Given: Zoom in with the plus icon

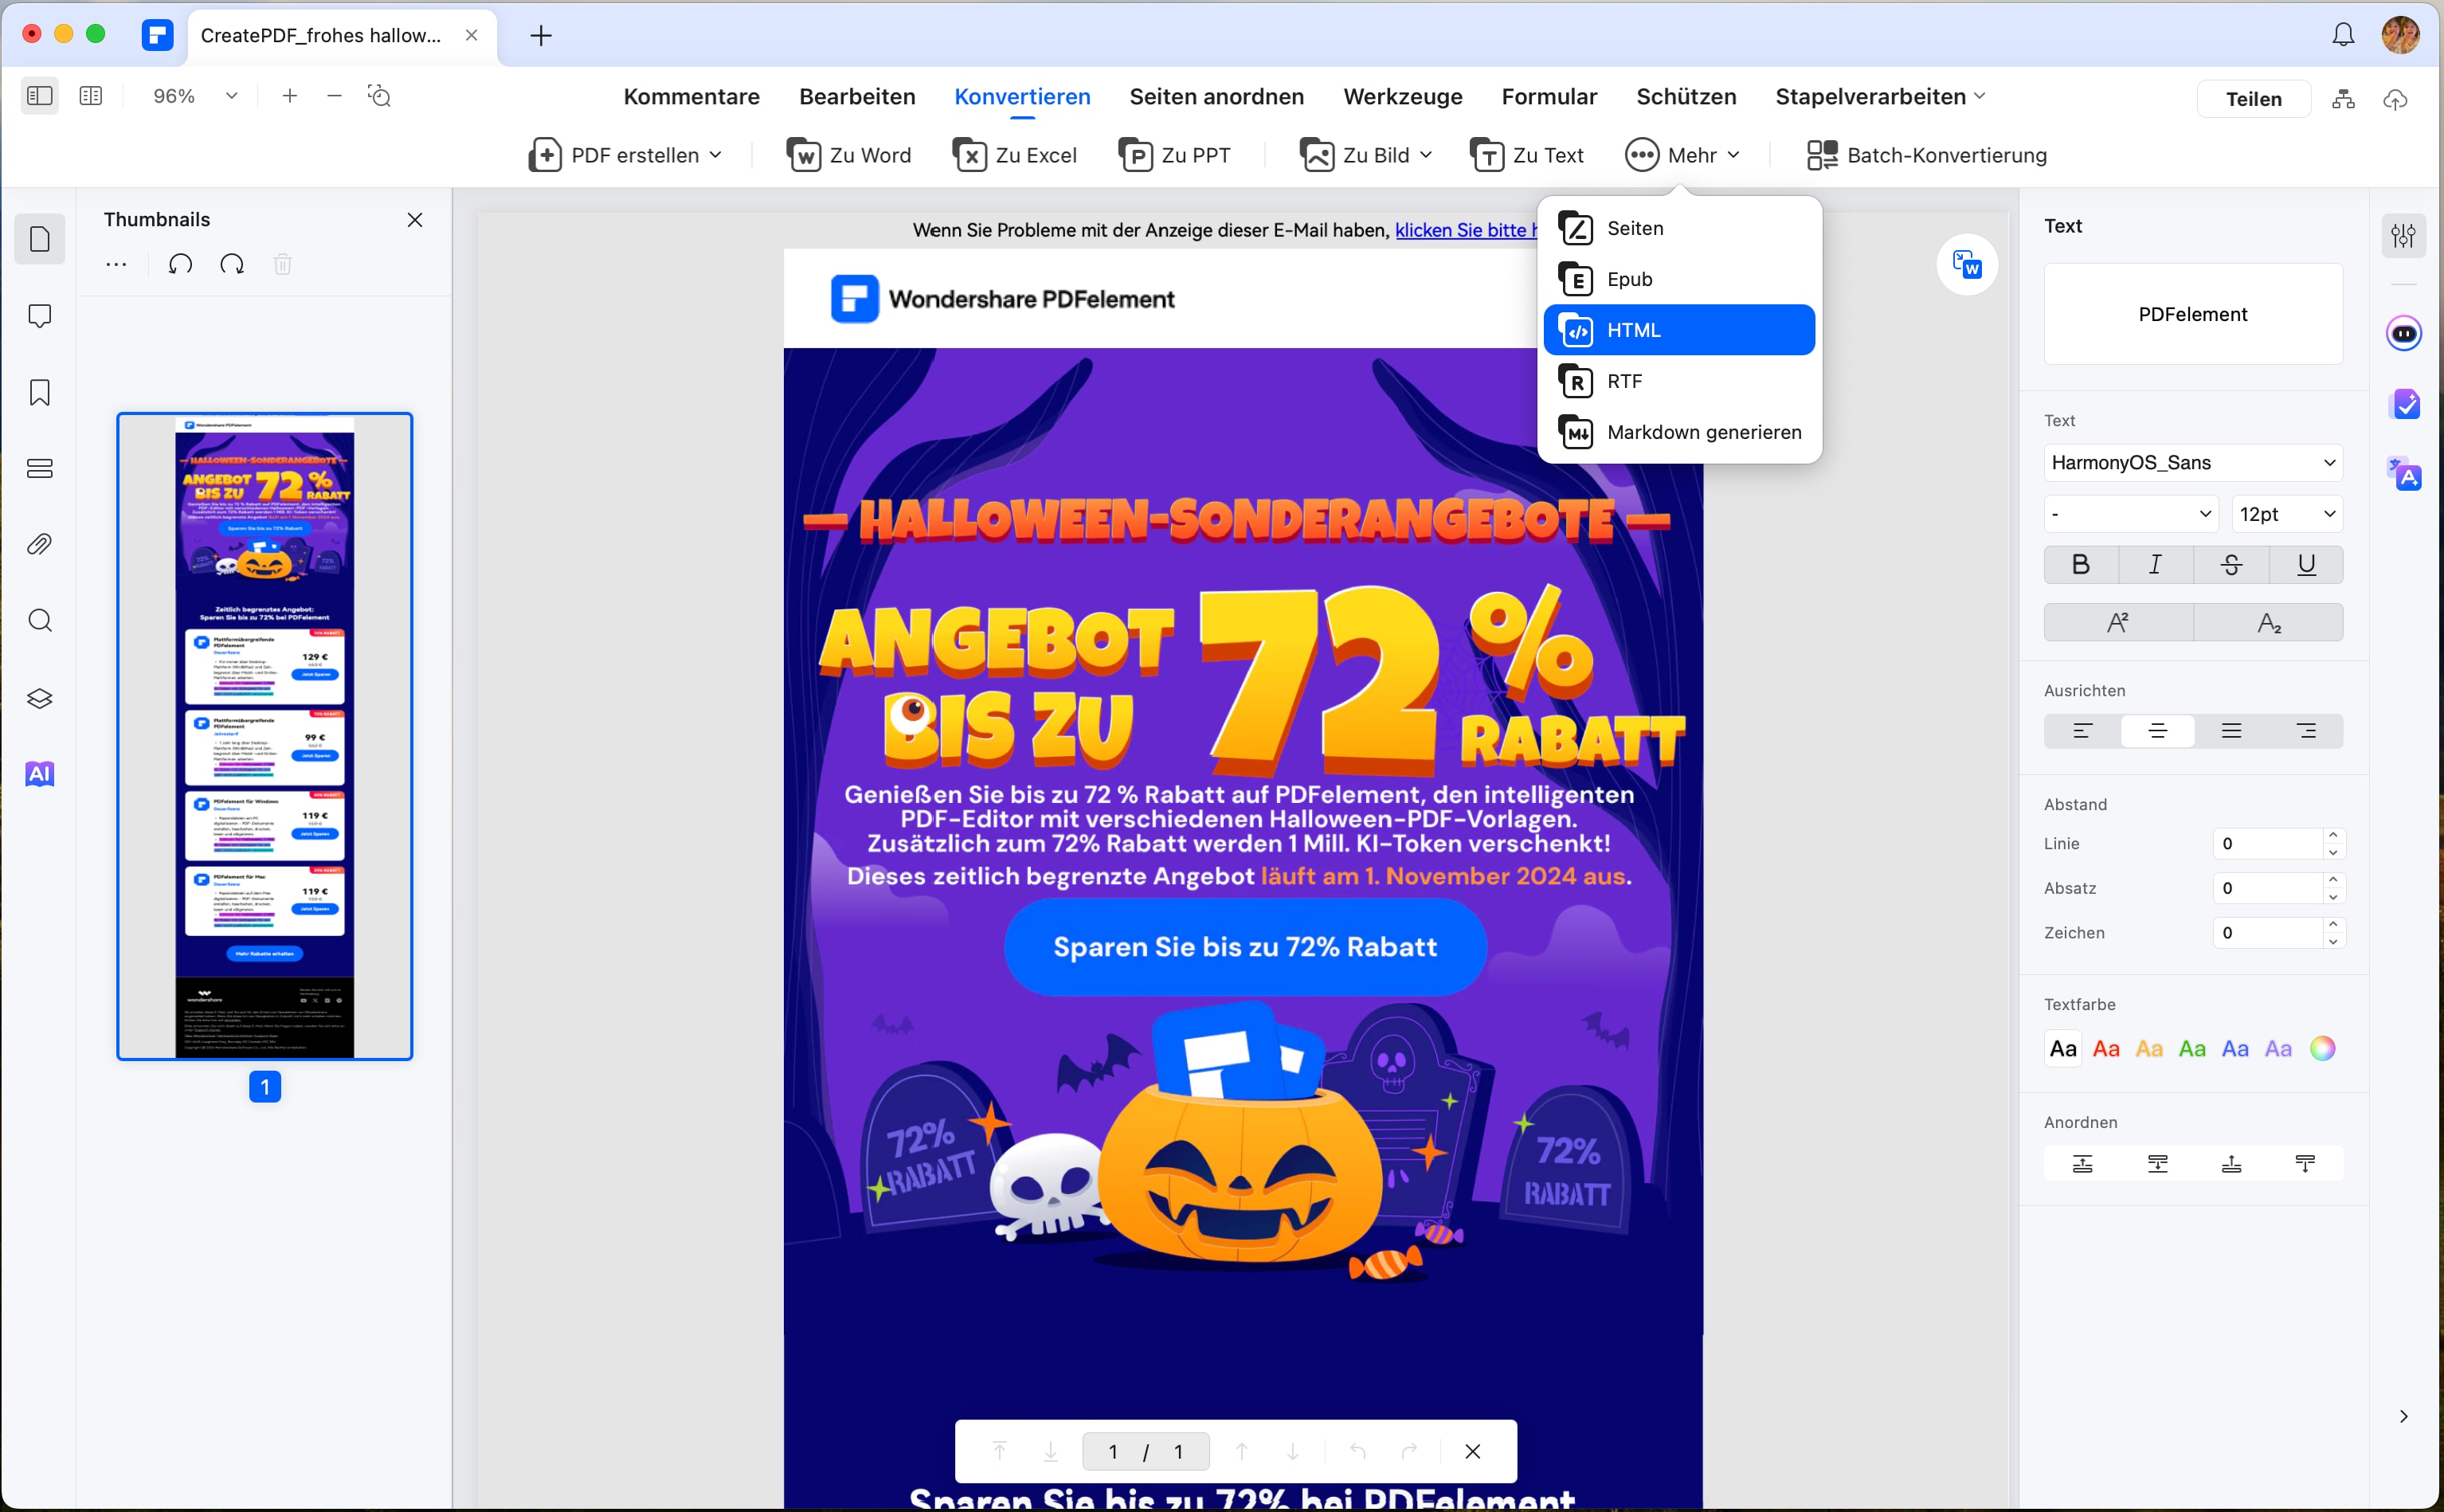Looking at the screenshot, I should click(290, 96).
